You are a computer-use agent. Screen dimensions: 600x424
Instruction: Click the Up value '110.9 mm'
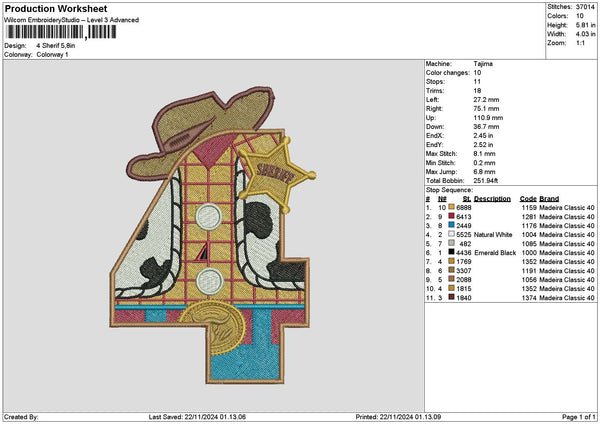pos(488,118)
